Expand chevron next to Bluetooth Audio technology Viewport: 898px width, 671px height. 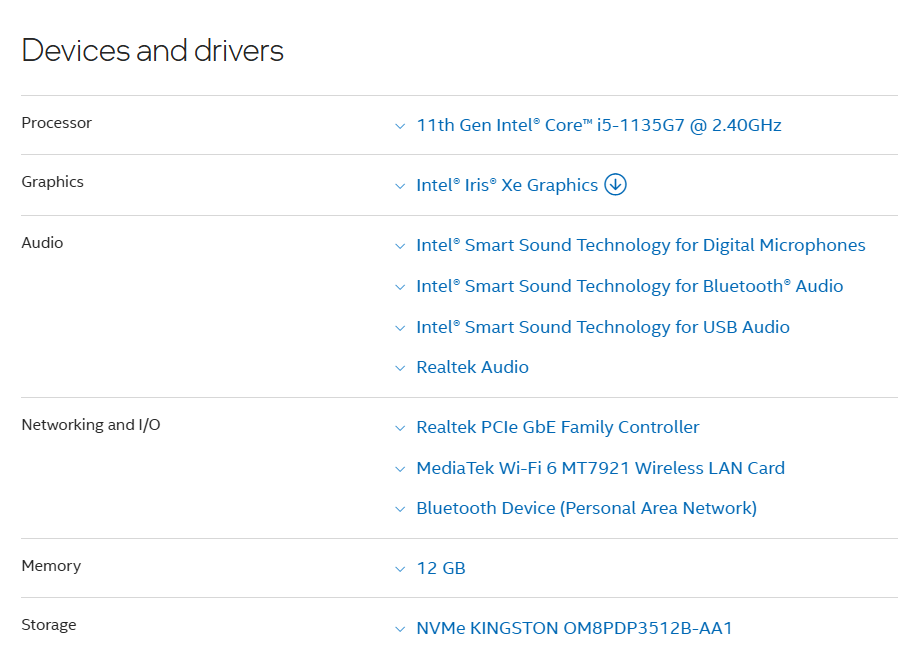[x=400, y=287]
